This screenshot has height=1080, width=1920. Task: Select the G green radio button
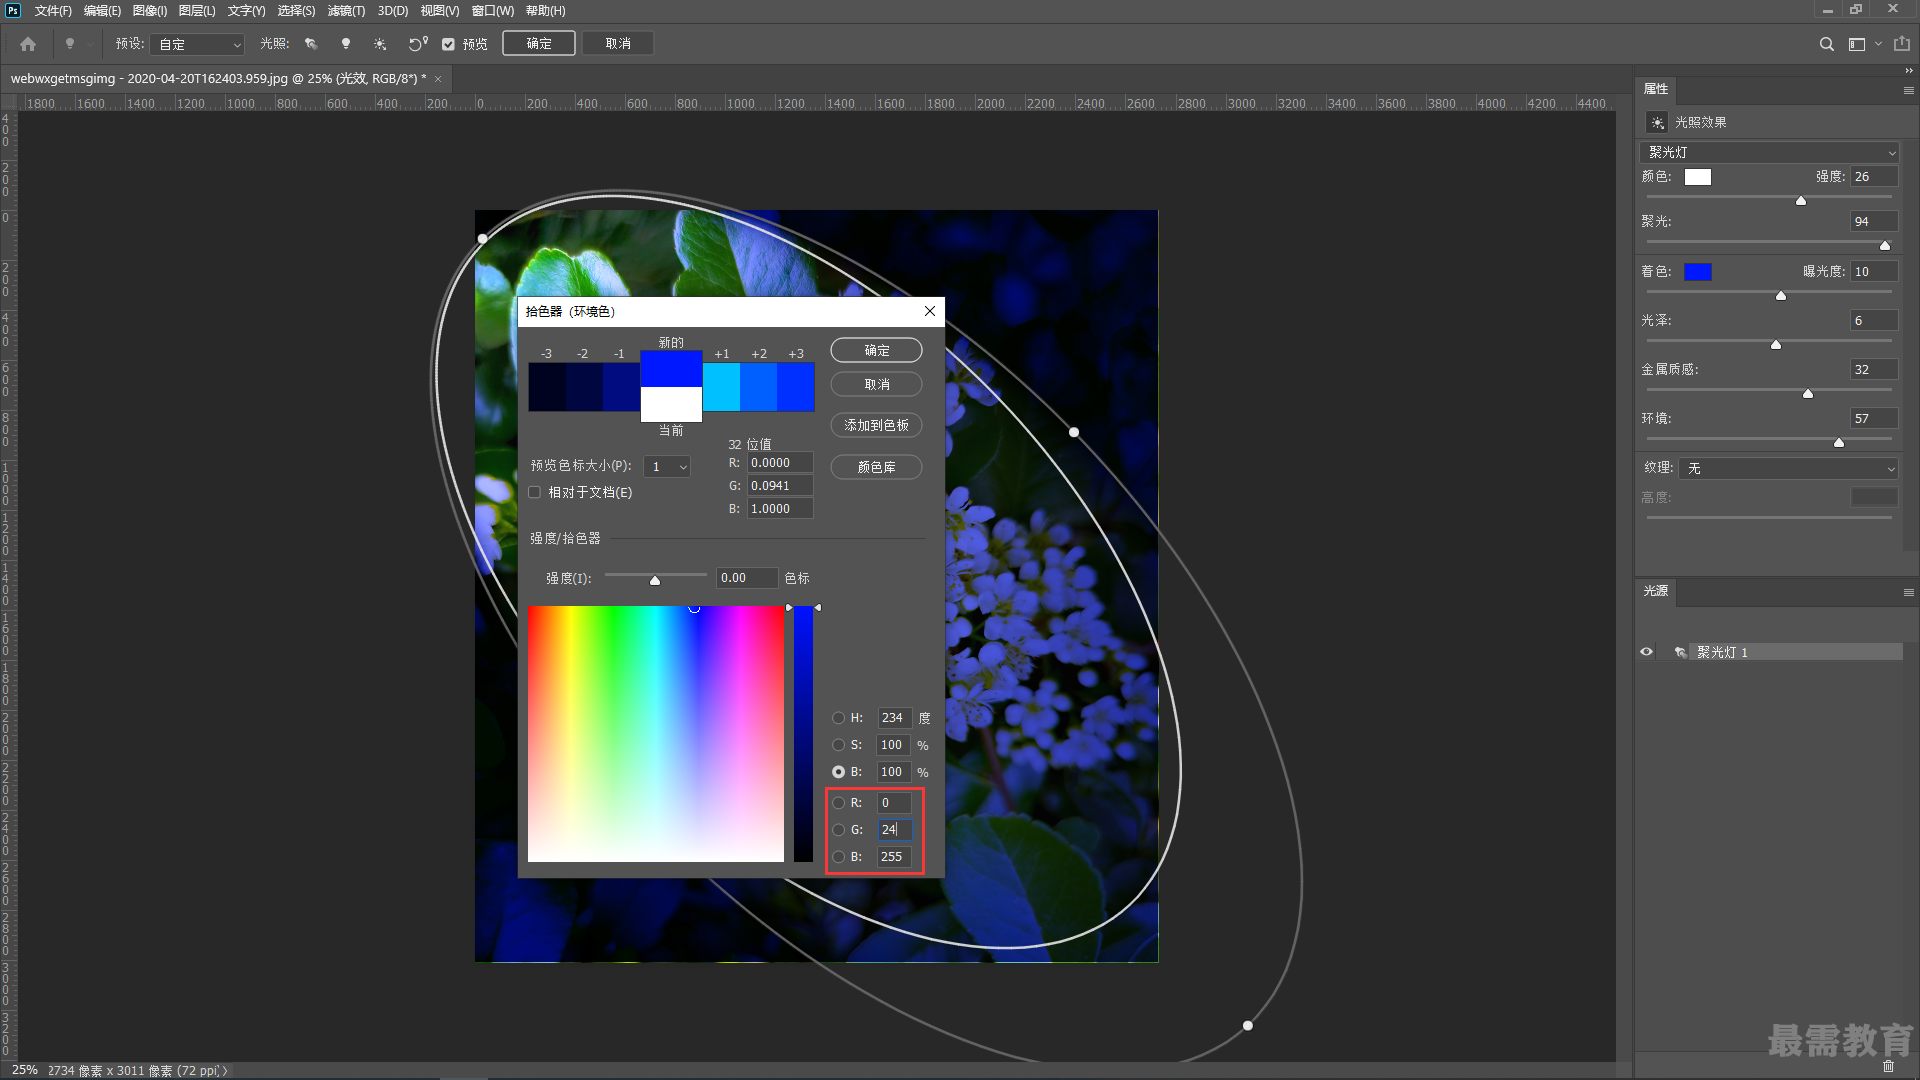pyautogui.click(x=838, y=830)
